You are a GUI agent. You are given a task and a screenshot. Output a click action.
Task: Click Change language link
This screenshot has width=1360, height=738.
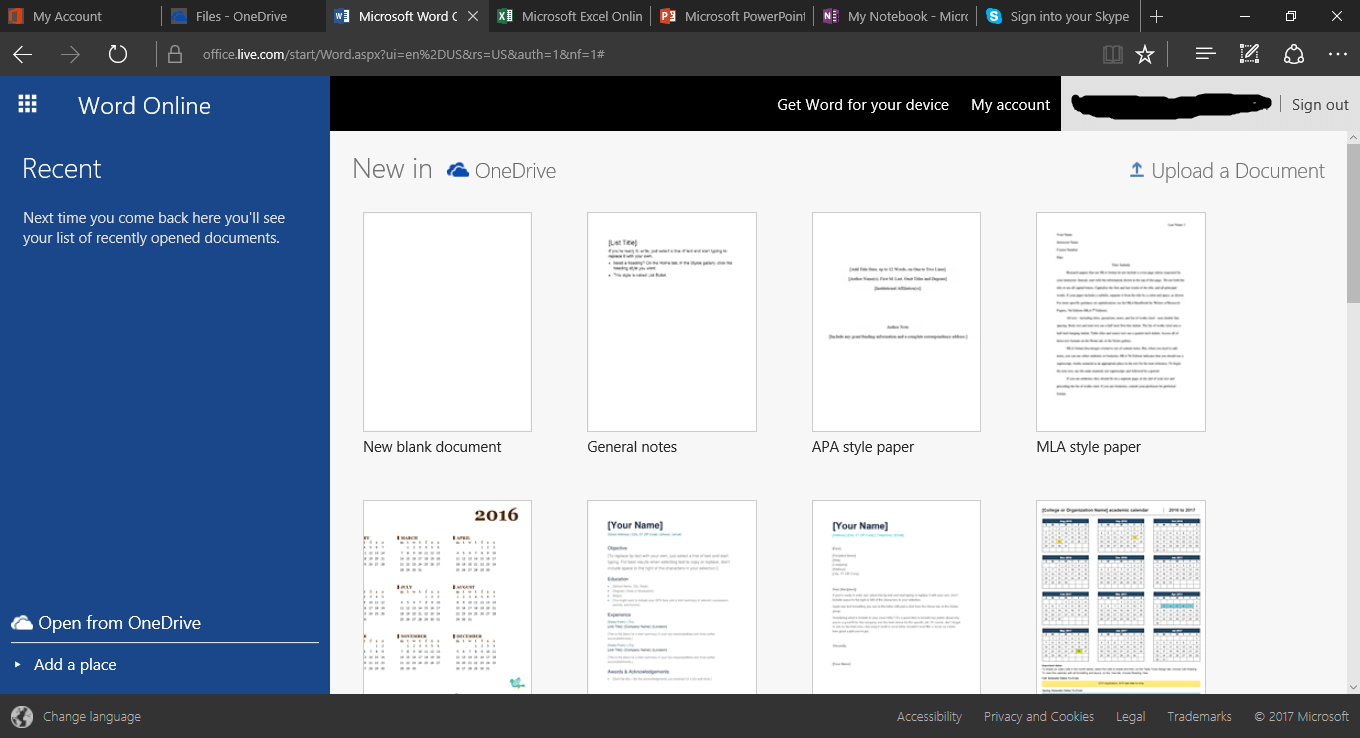coord(92,716)
